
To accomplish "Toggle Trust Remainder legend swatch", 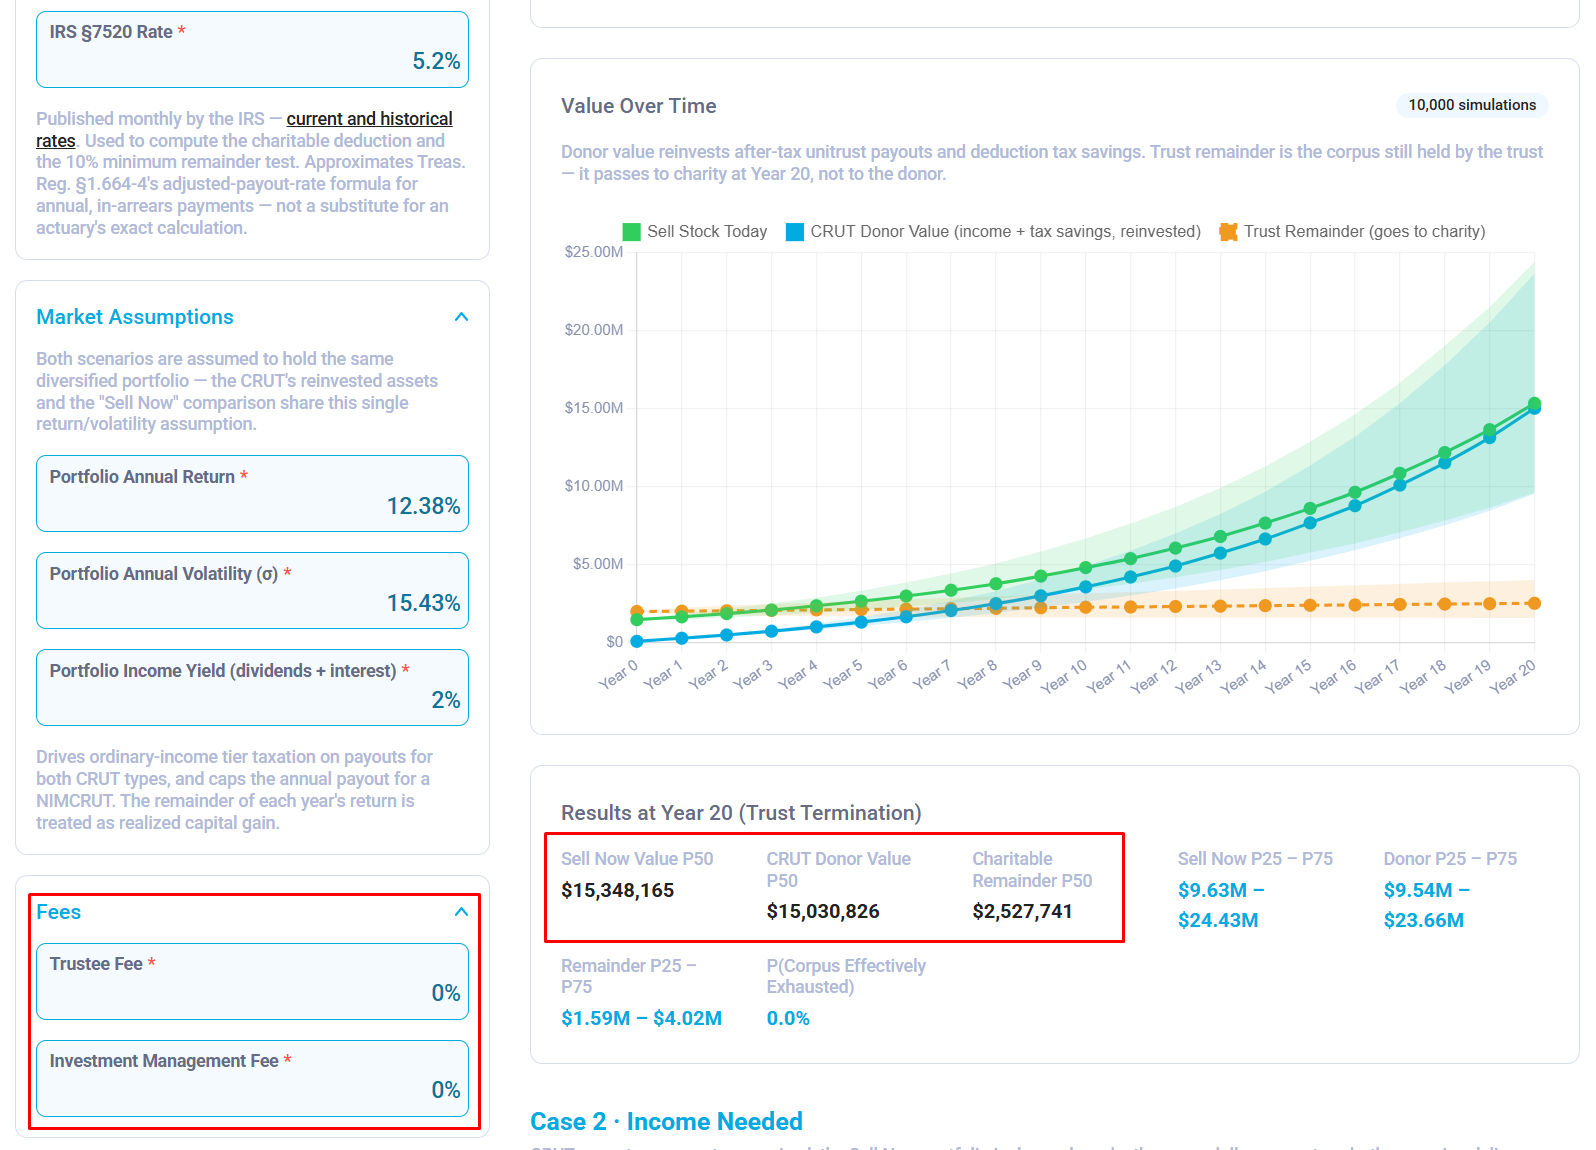I will click(x=1228, y=232).
